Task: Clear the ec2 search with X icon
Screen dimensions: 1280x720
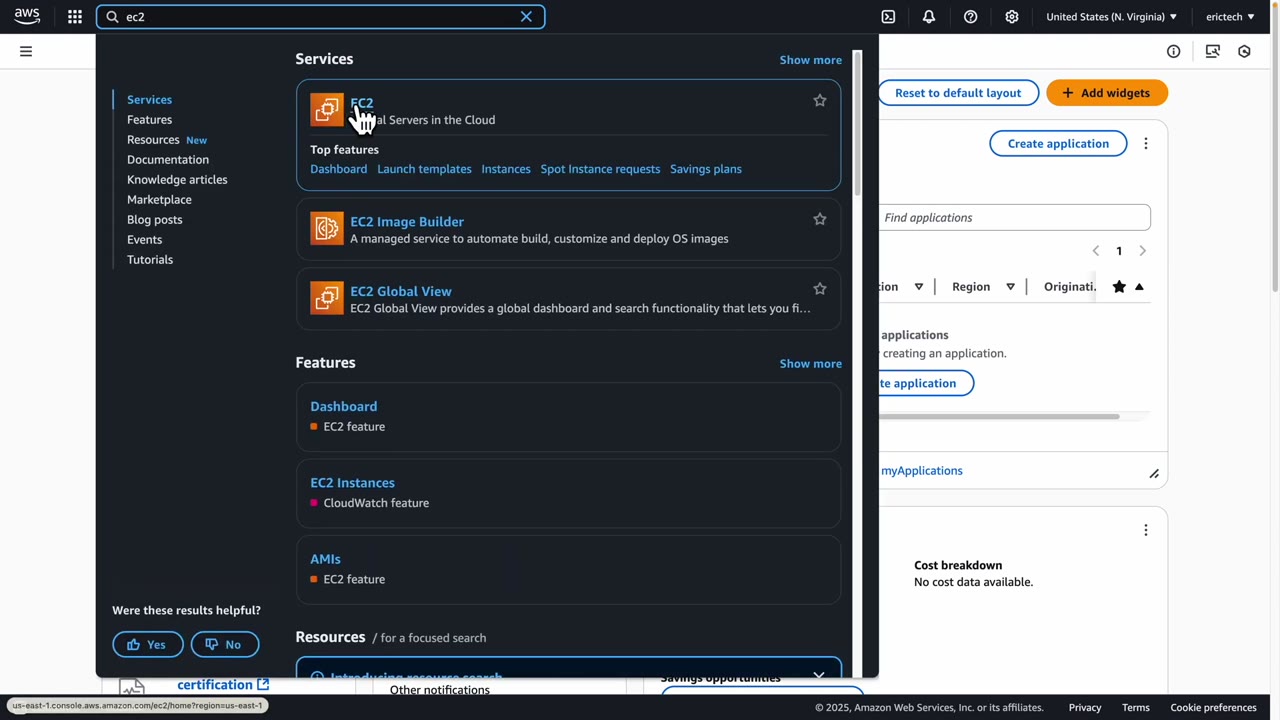Action: 526,17
